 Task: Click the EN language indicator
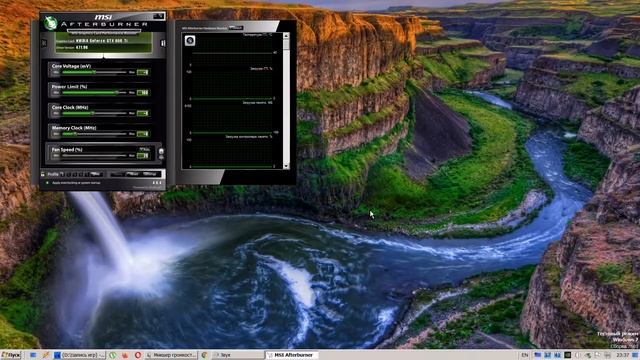click(x=525, y=356)
